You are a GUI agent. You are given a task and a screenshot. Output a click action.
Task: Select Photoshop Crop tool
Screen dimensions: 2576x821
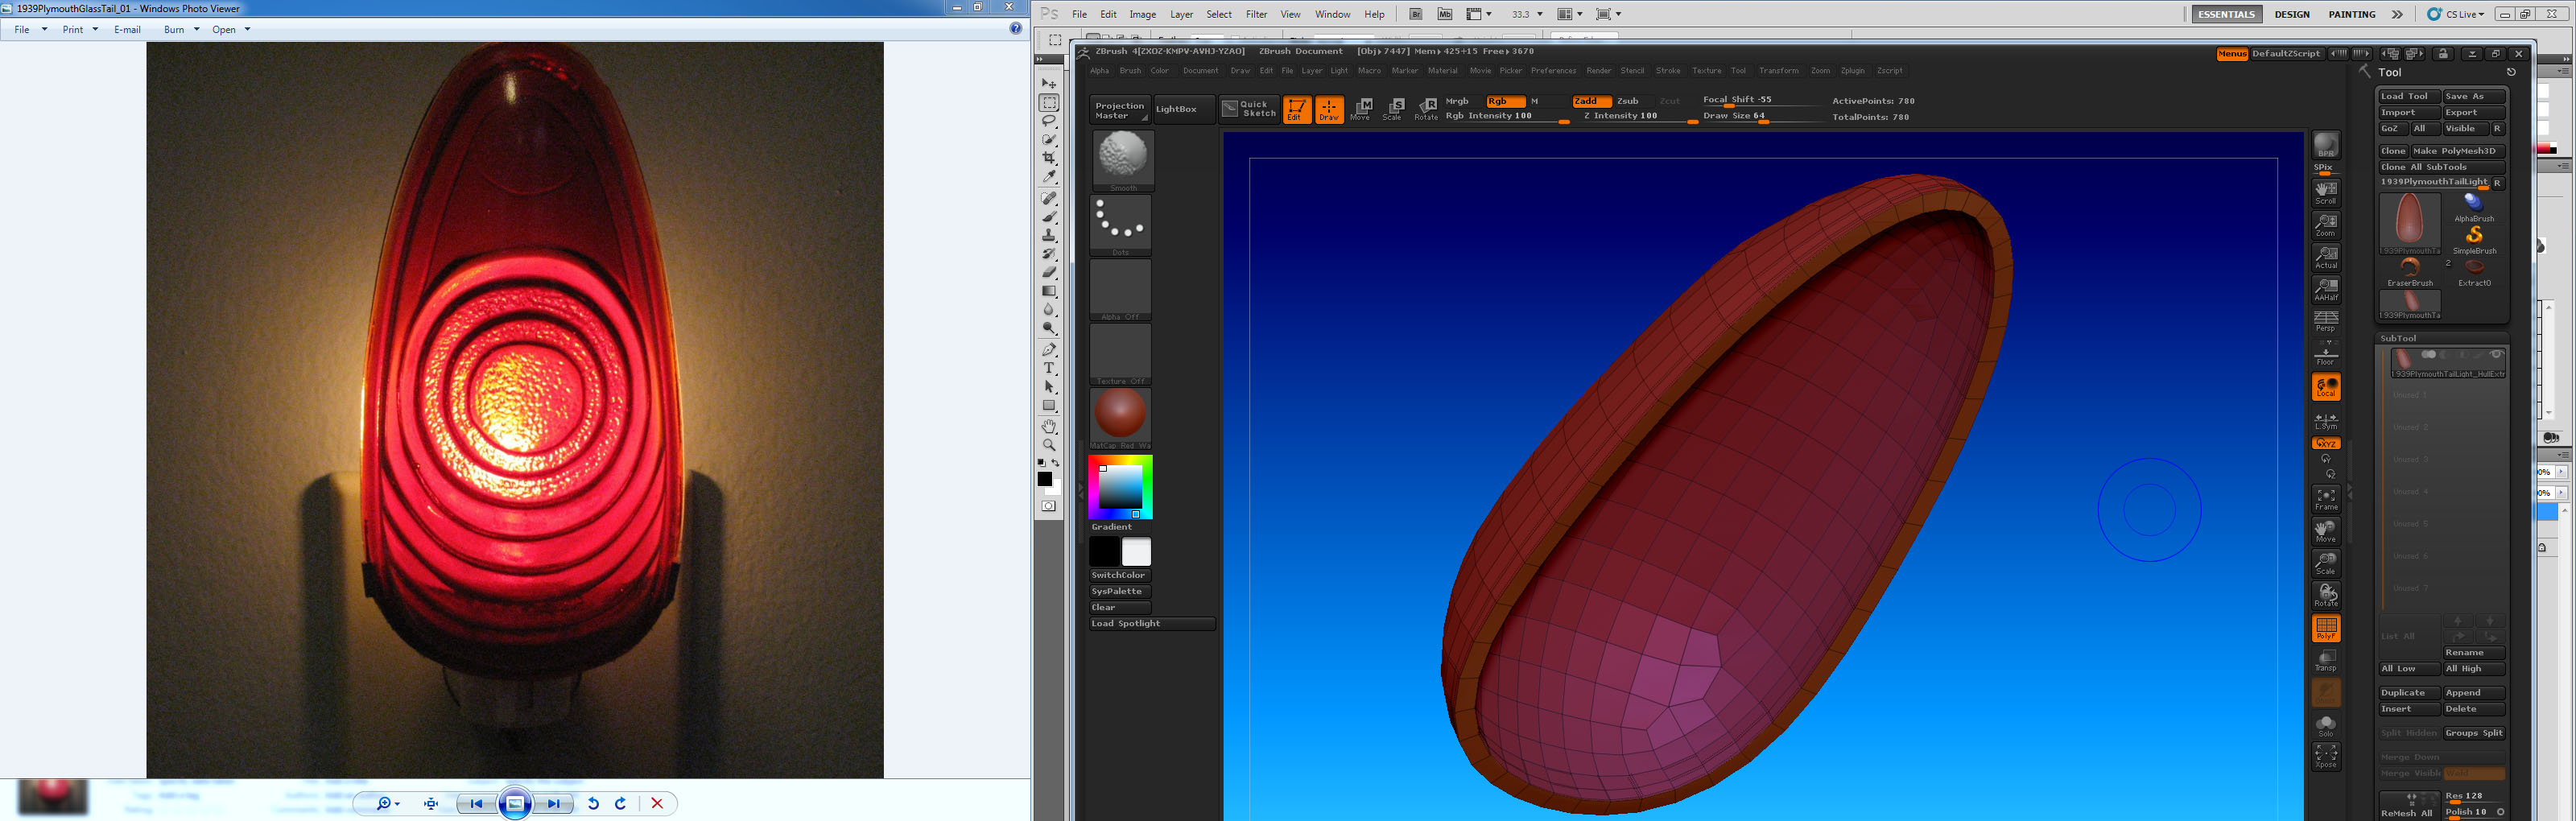[x=1049, y=158]
